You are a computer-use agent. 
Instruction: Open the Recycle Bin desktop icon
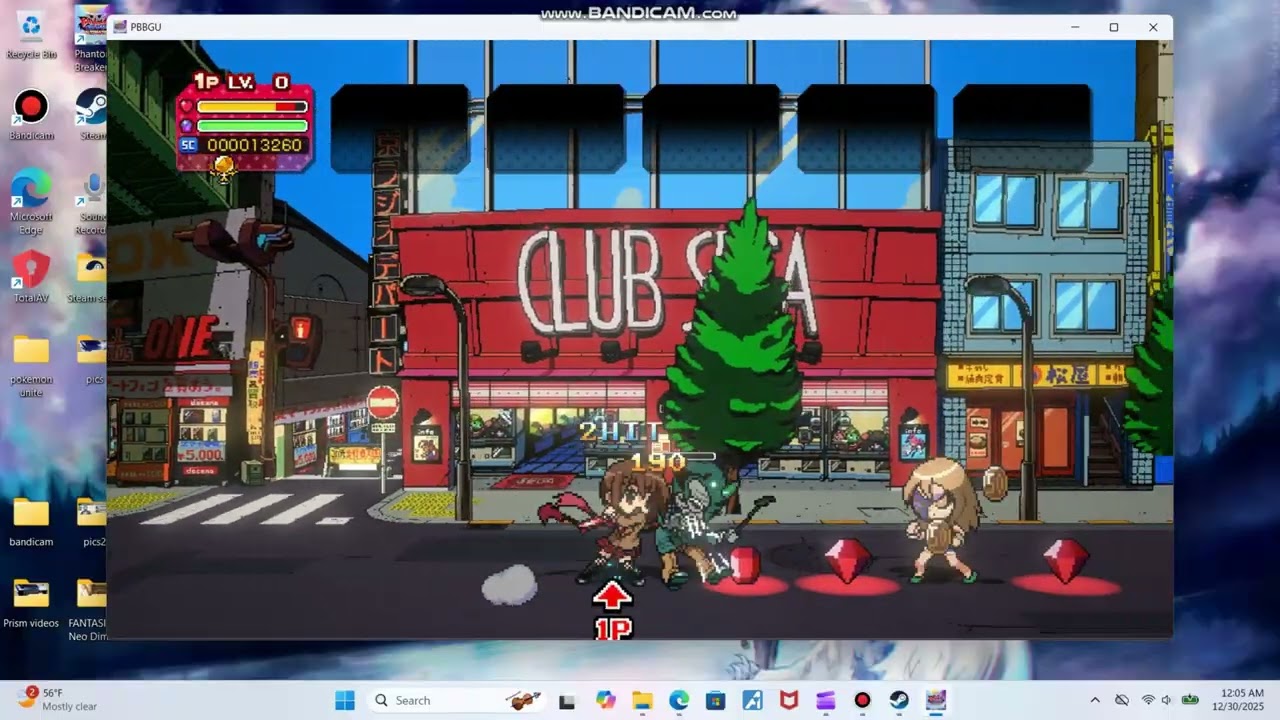[x=31, y=34]
